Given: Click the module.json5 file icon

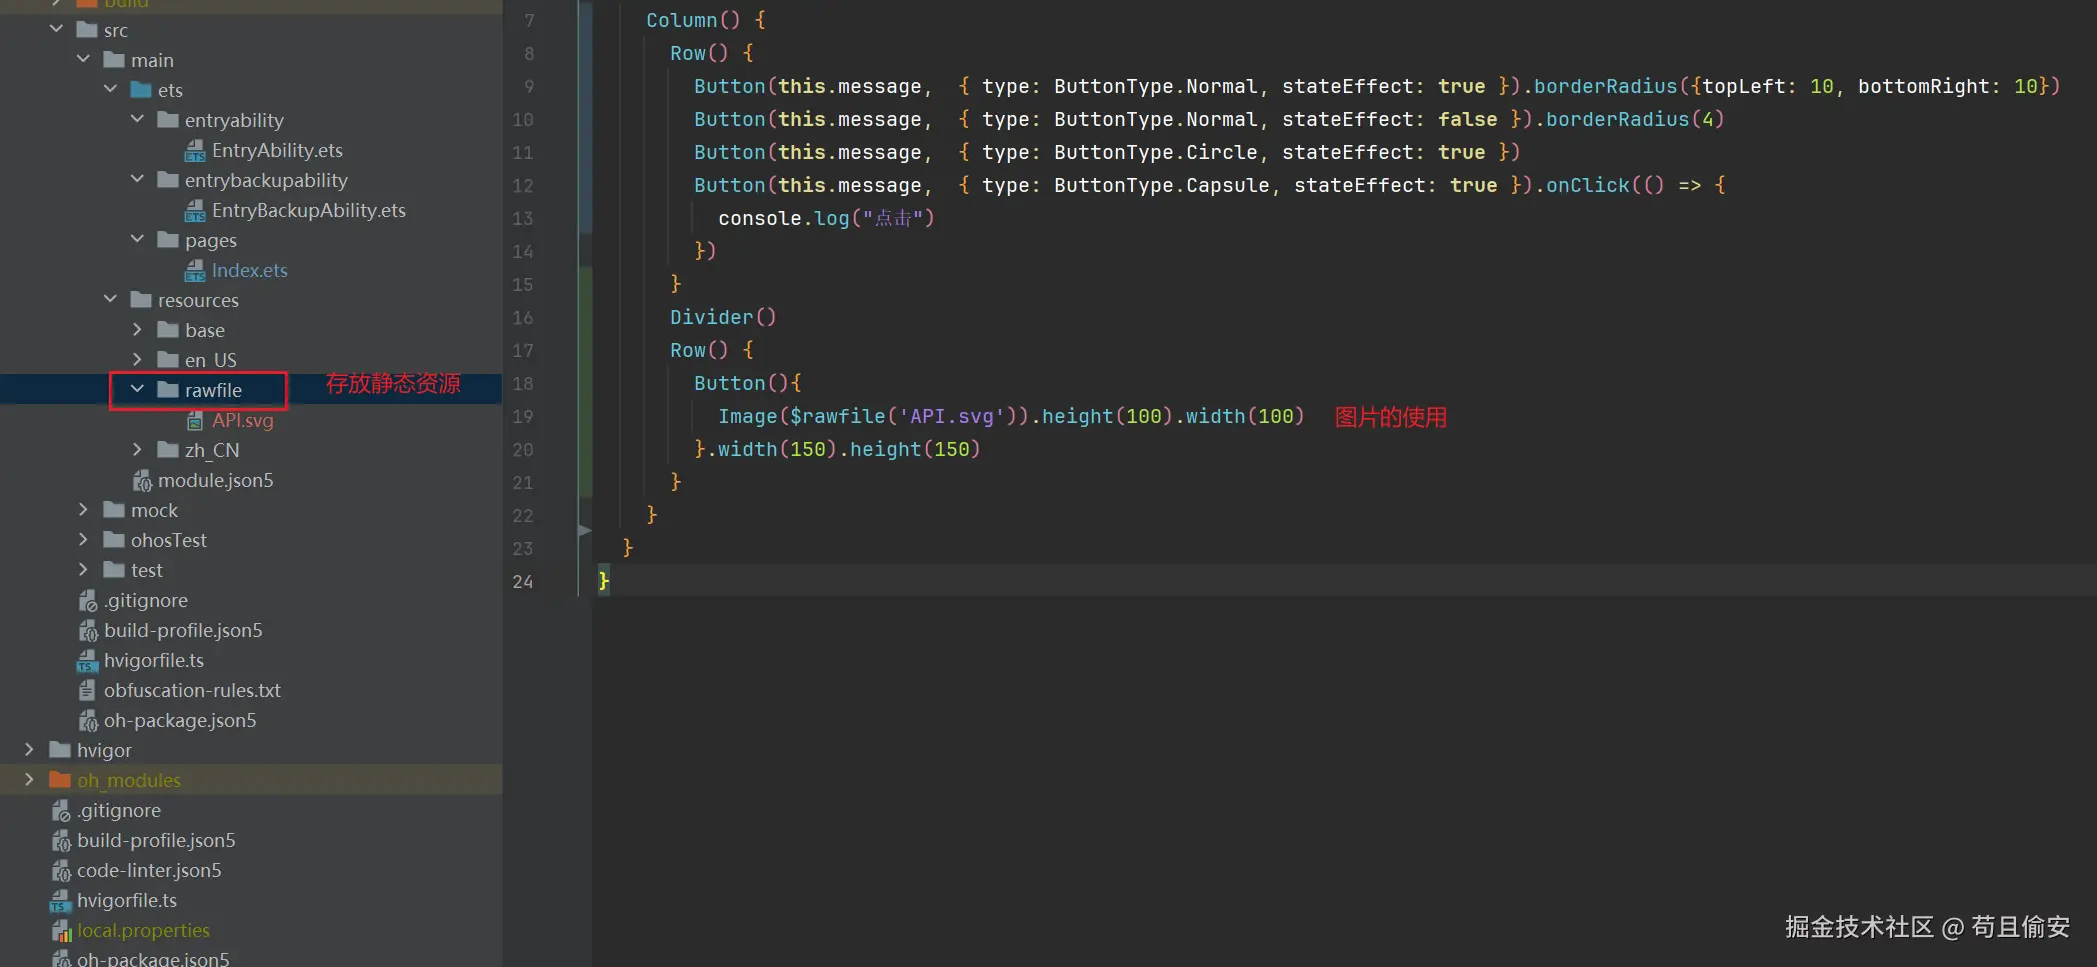Looking at the screenshot, I should (142, 481).
